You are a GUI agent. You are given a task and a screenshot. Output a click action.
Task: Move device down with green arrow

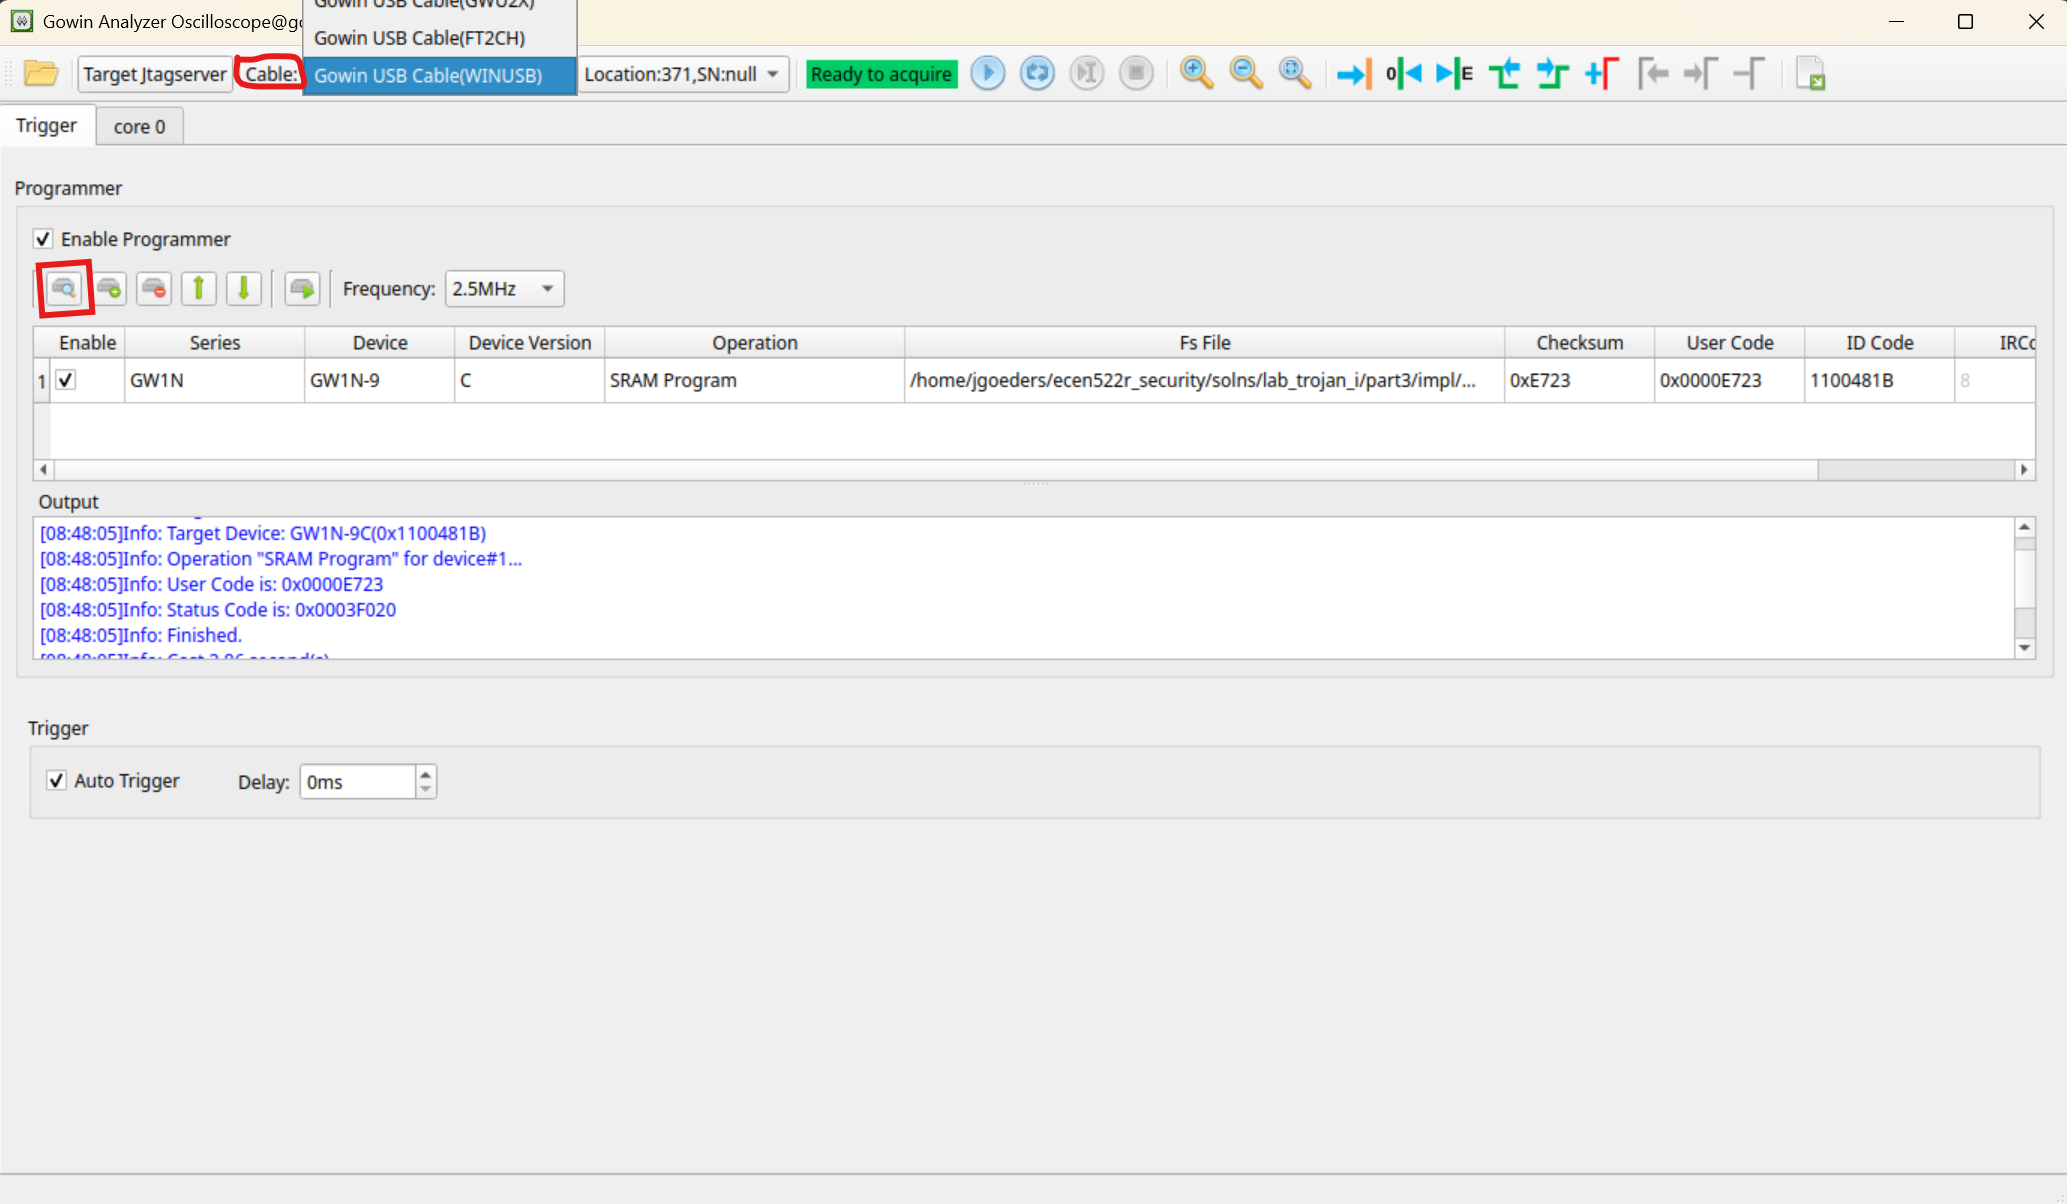click(x=243, y=289)
